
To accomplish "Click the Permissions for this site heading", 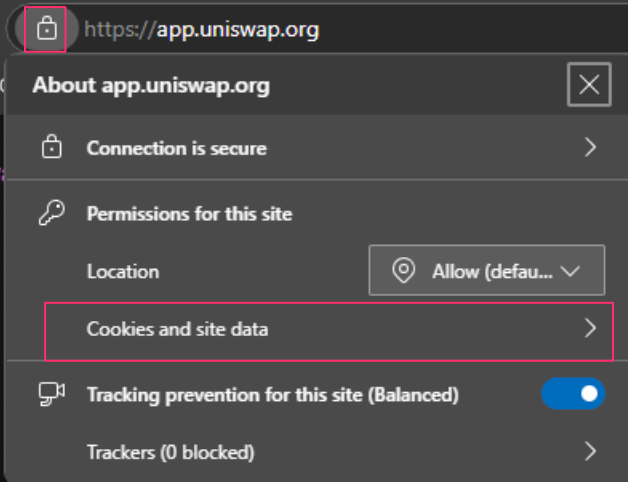I will [189, 213].
